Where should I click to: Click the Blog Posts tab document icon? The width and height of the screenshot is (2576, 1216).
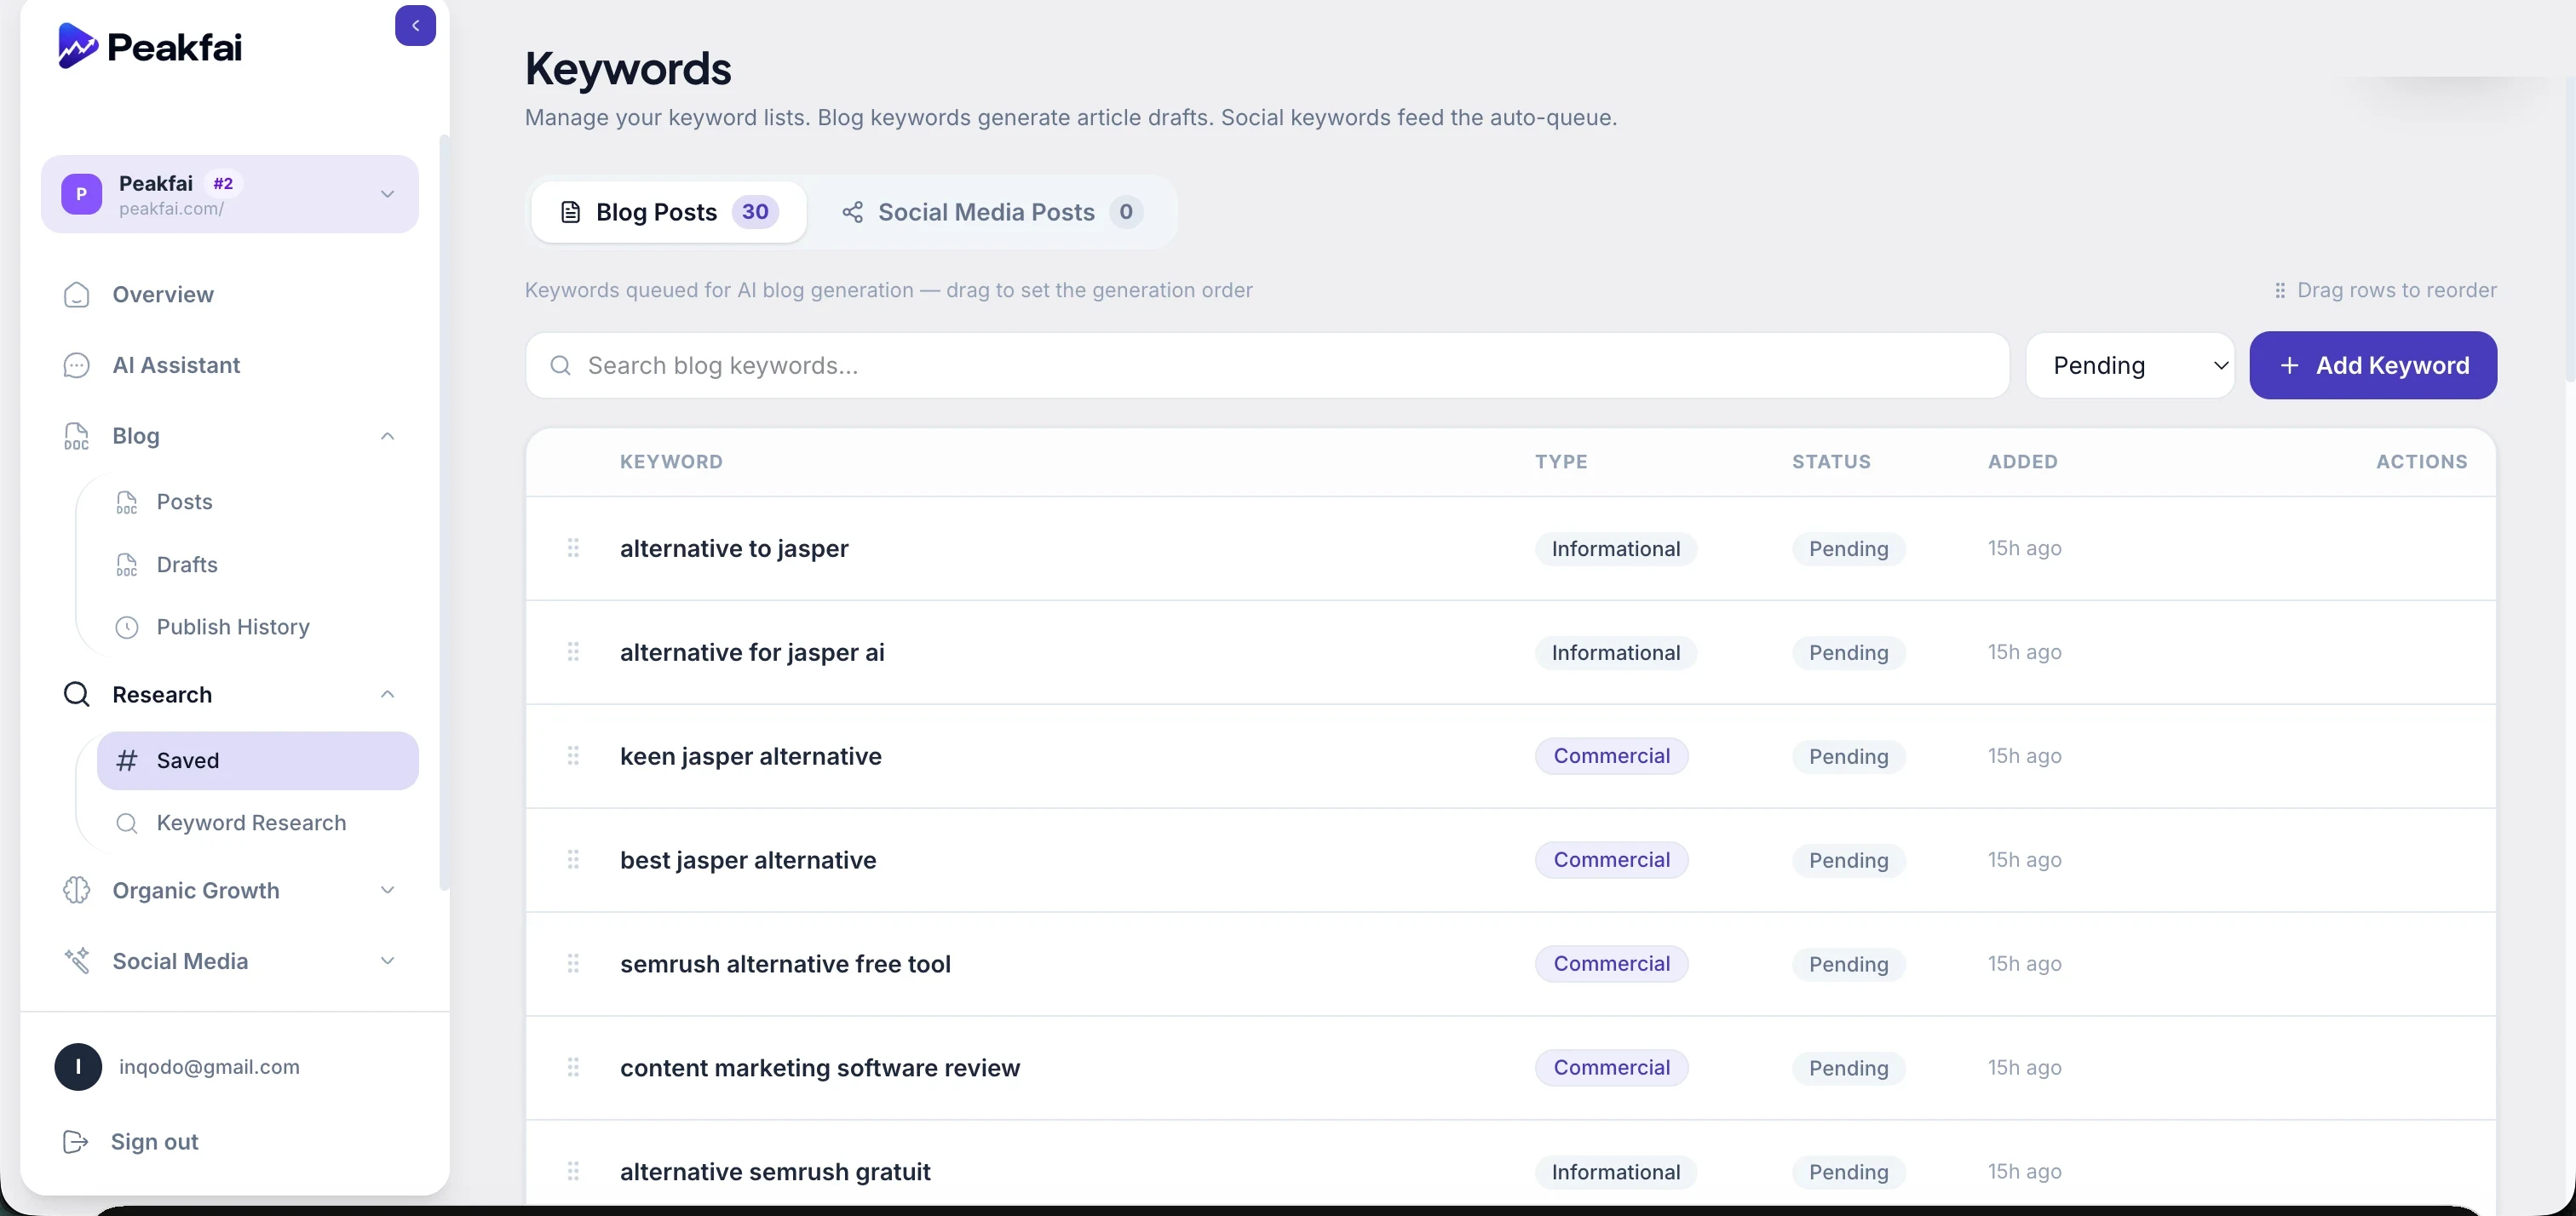[570, 212]
